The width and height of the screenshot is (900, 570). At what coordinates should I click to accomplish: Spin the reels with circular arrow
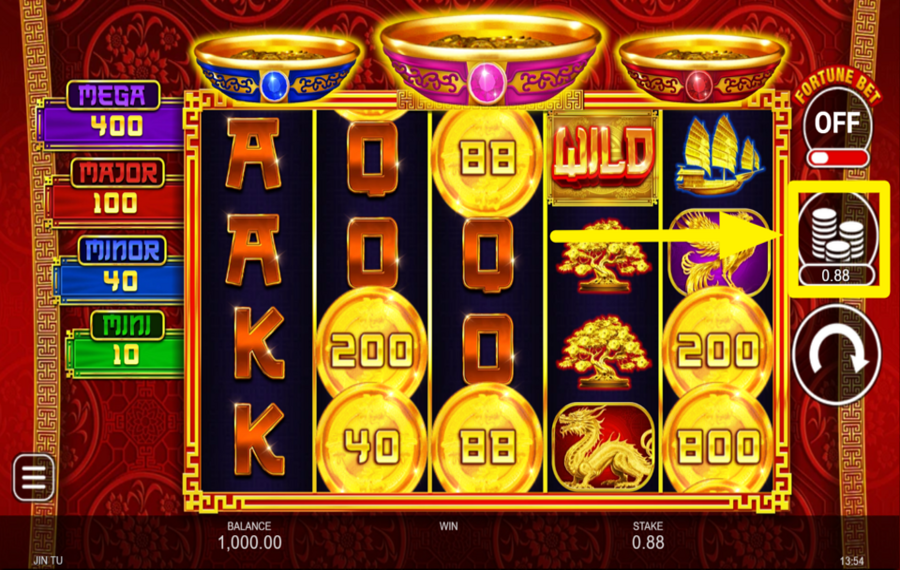click(x=836, y=355)
